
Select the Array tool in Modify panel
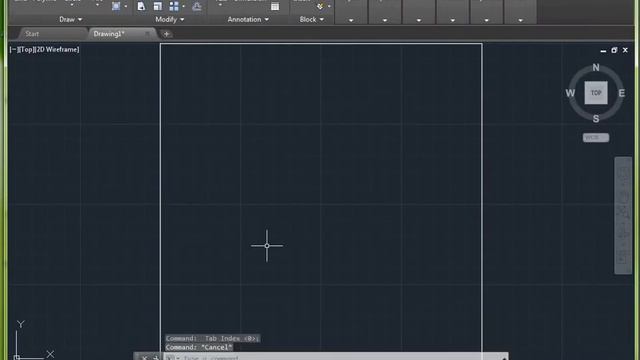pos(174,6)
